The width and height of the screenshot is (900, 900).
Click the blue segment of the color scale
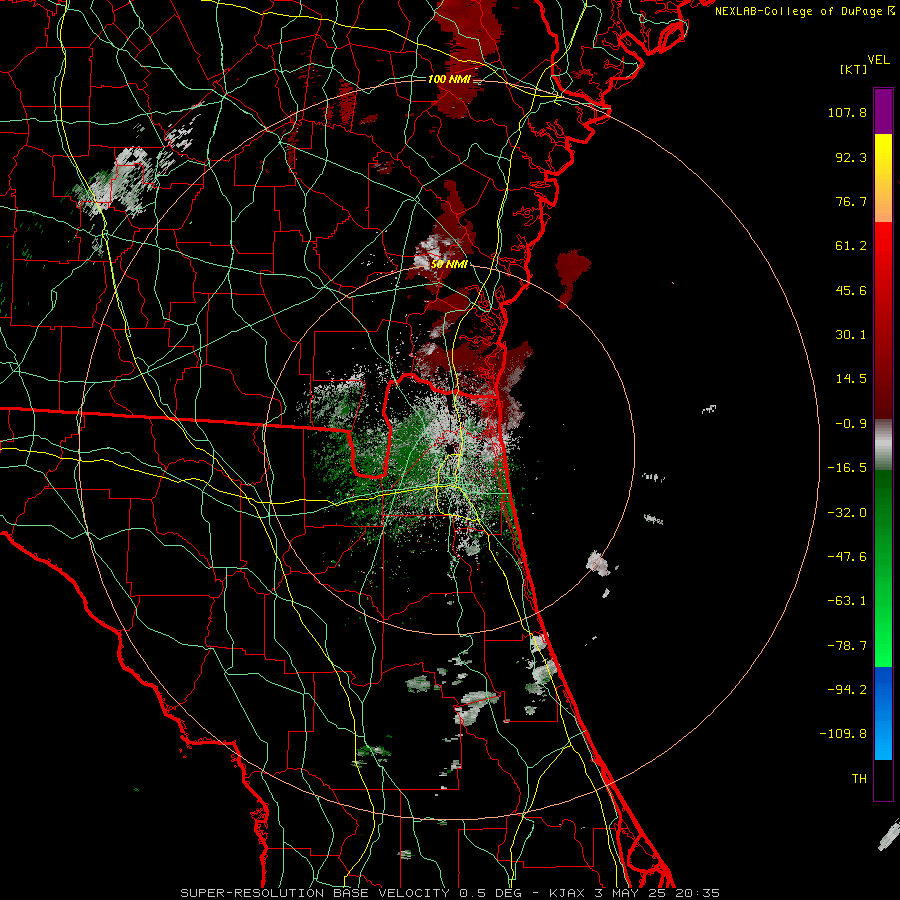coord(883,713)
